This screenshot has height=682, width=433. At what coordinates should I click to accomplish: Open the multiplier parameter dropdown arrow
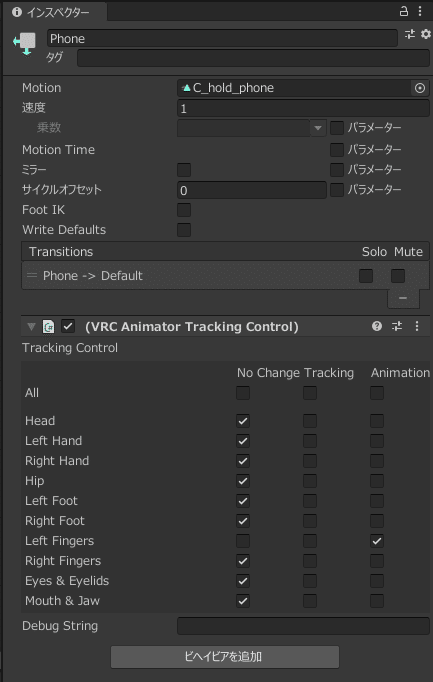coord(318,128)
